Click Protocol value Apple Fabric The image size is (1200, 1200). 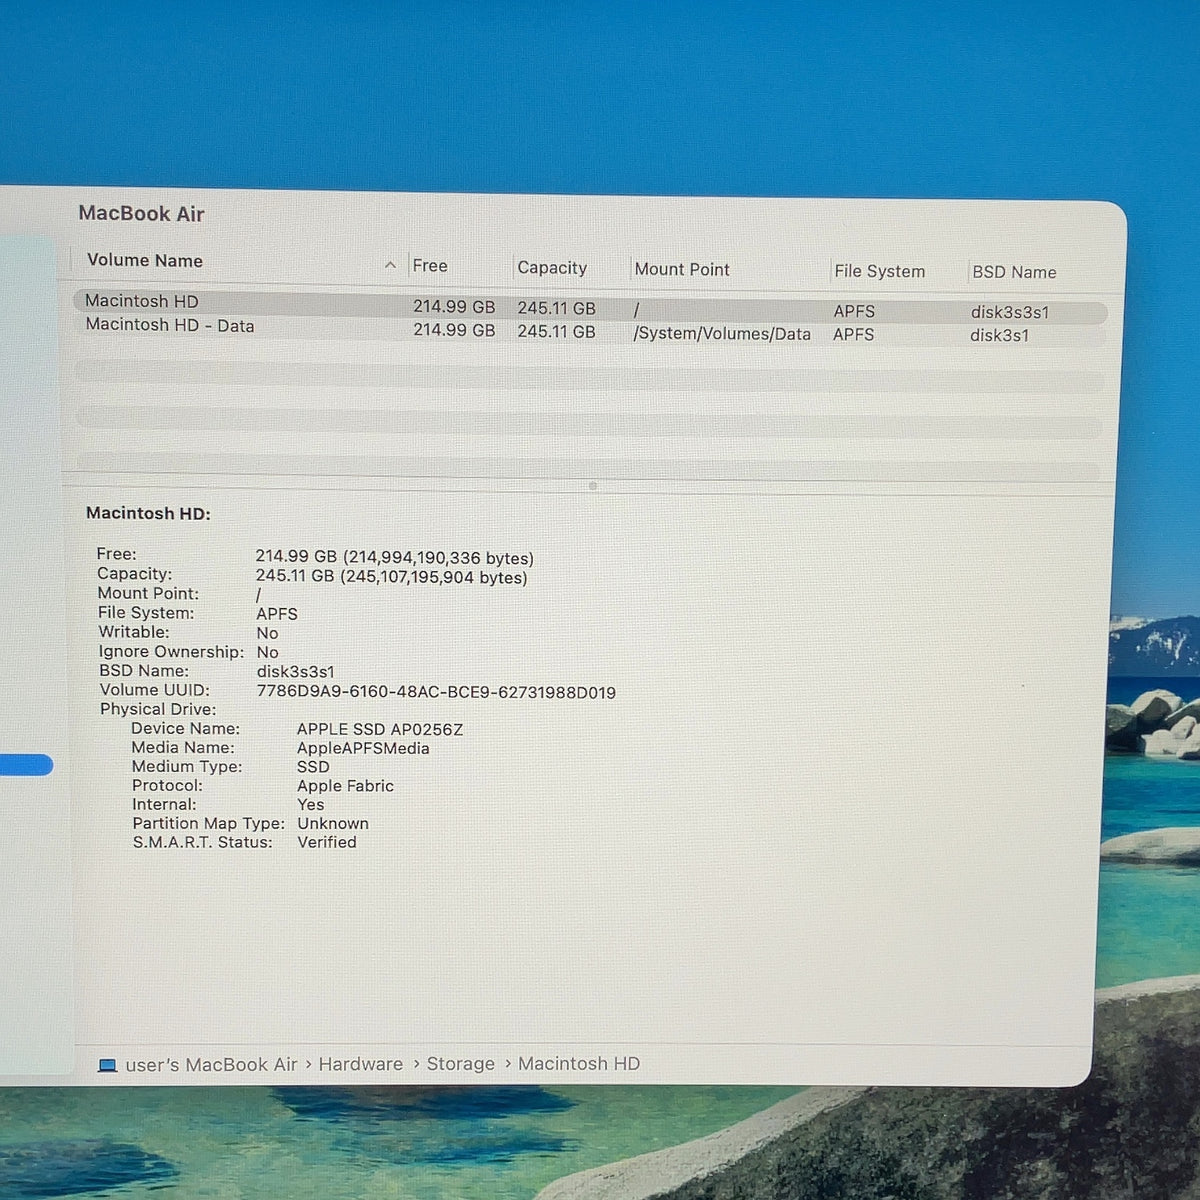pyautogui.click(x=345, y=786)
